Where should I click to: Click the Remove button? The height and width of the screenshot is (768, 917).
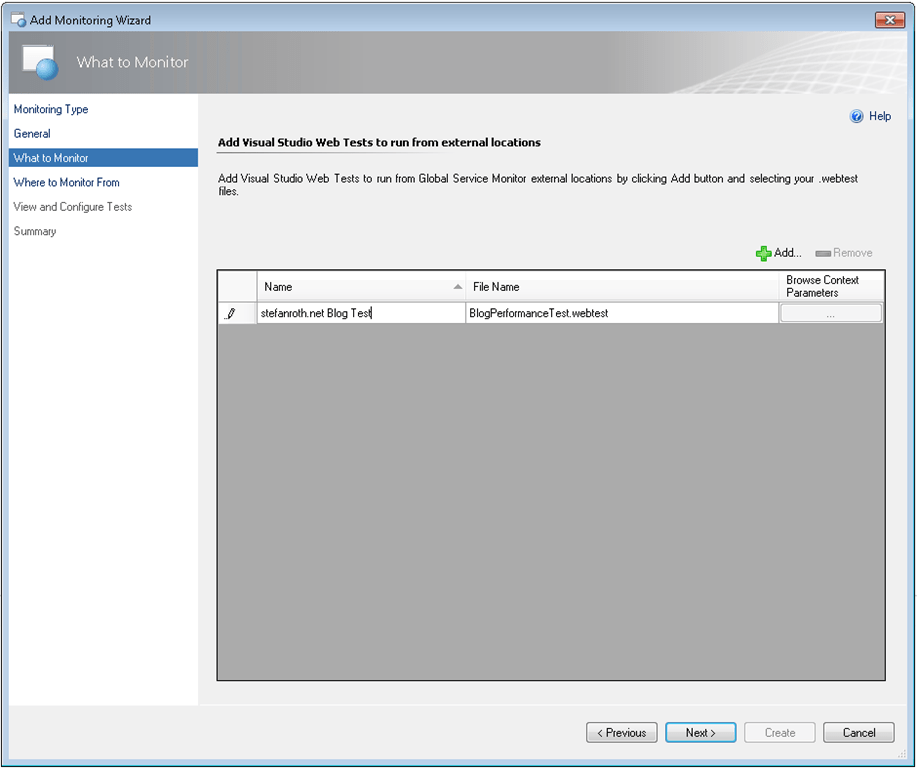844,253
